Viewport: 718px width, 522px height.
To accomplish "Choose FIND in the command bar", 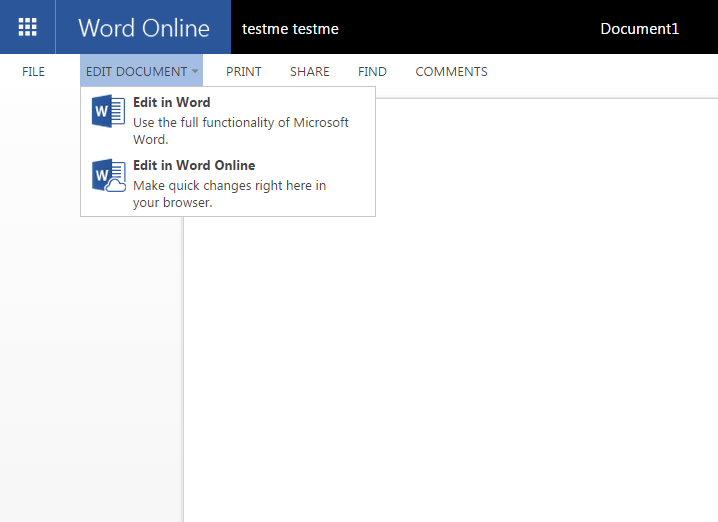I will tap(372, 71).
